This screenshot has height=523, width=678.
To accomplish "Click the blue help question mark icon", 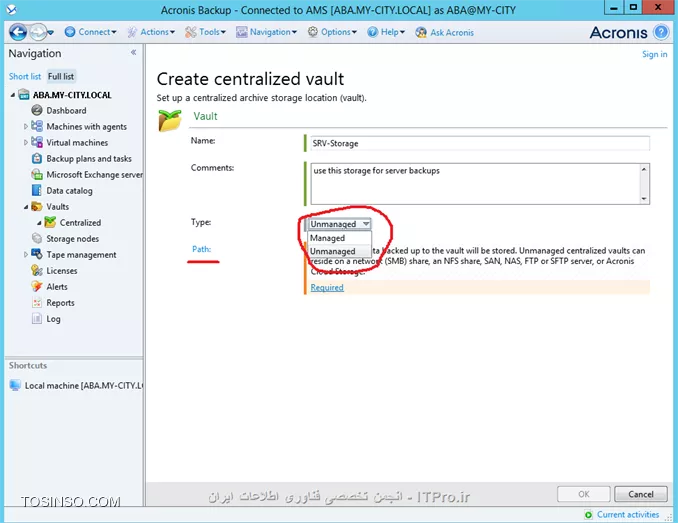I will 661,32.
